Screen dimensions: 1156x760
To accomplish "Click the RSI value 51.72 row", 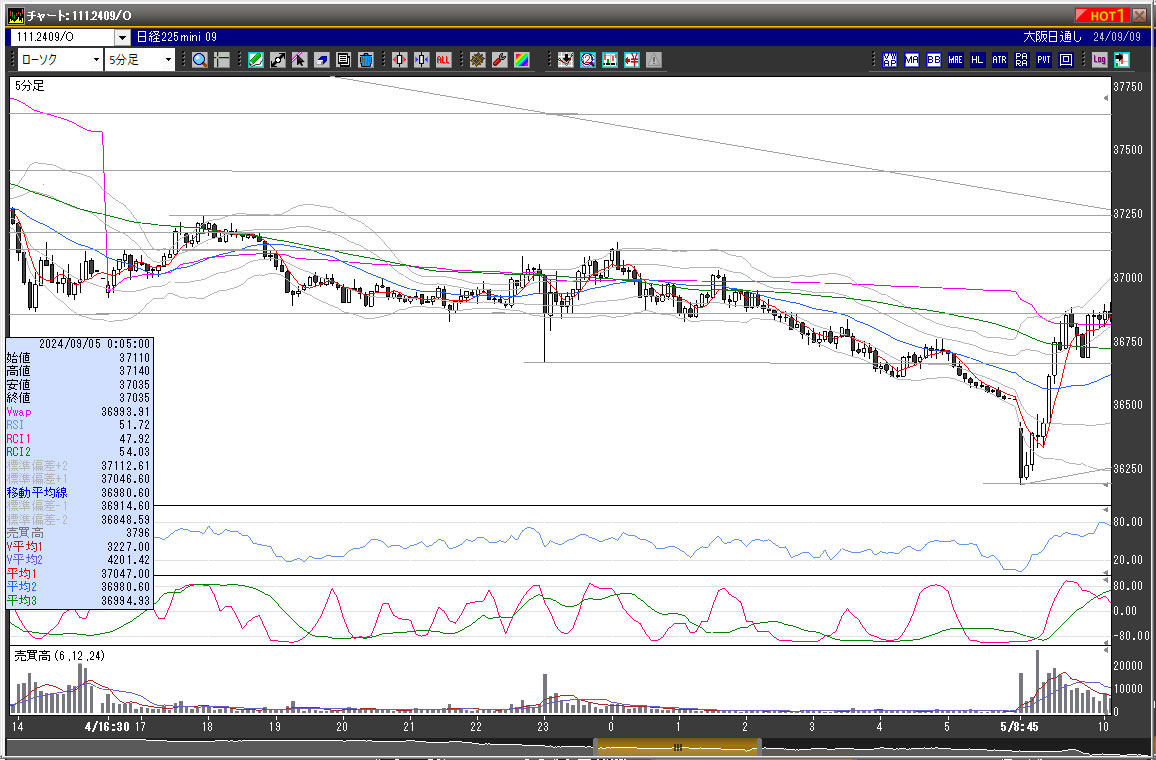I will coord(79,425).
